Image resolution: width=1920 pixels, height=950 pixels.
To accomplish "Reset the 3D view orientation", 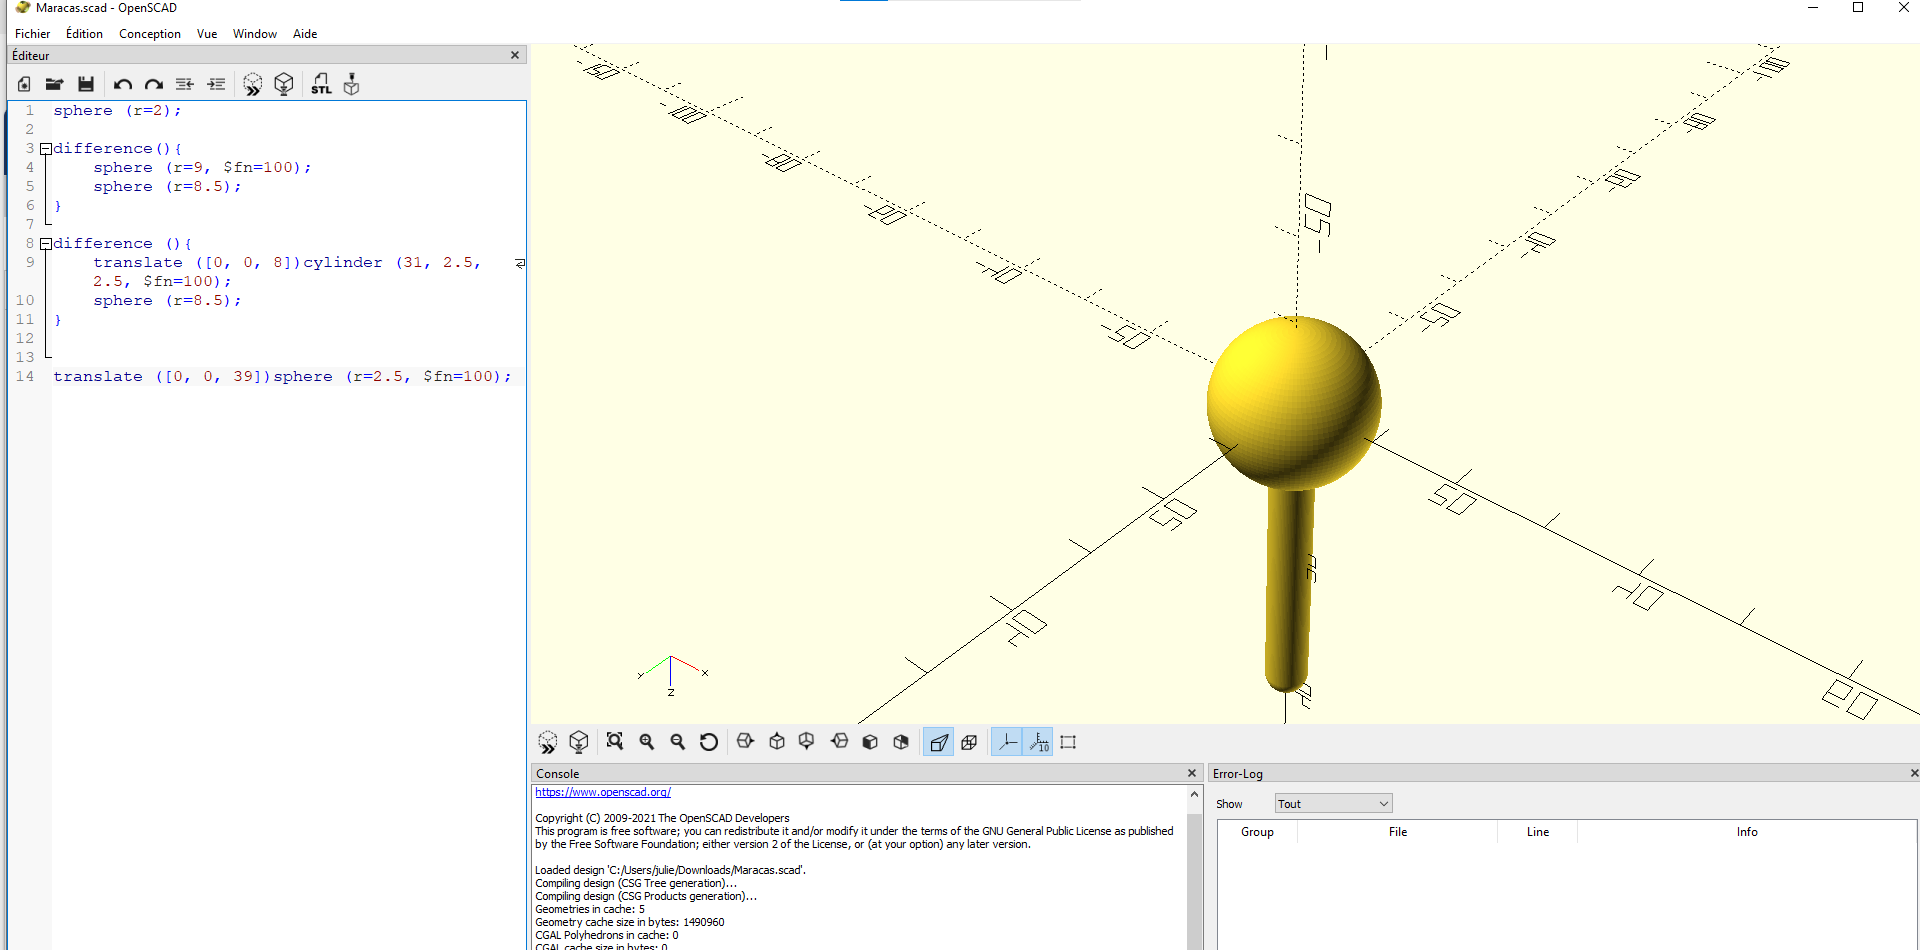I will click(709, 742).
